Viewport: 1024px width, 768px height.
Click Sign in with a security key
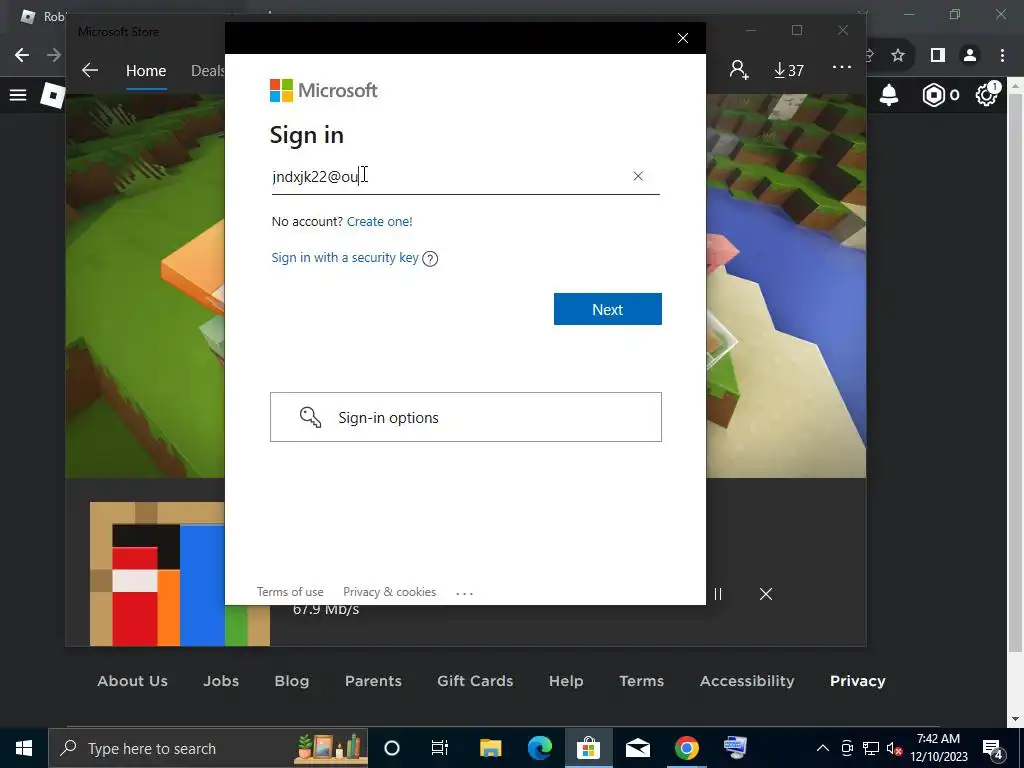[x=345, y=257]
